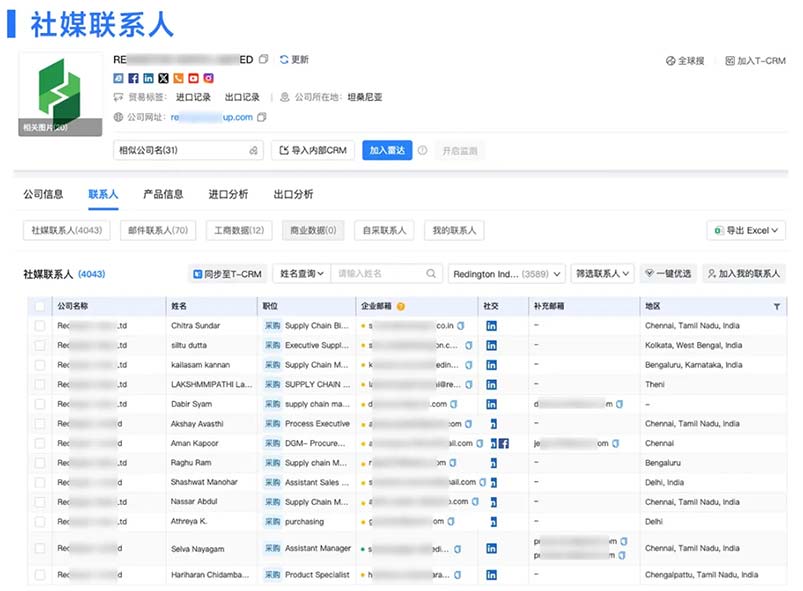803x591 pixels.
Task: Check the box for Chitra Sundar's row
Action: [40, 326]
